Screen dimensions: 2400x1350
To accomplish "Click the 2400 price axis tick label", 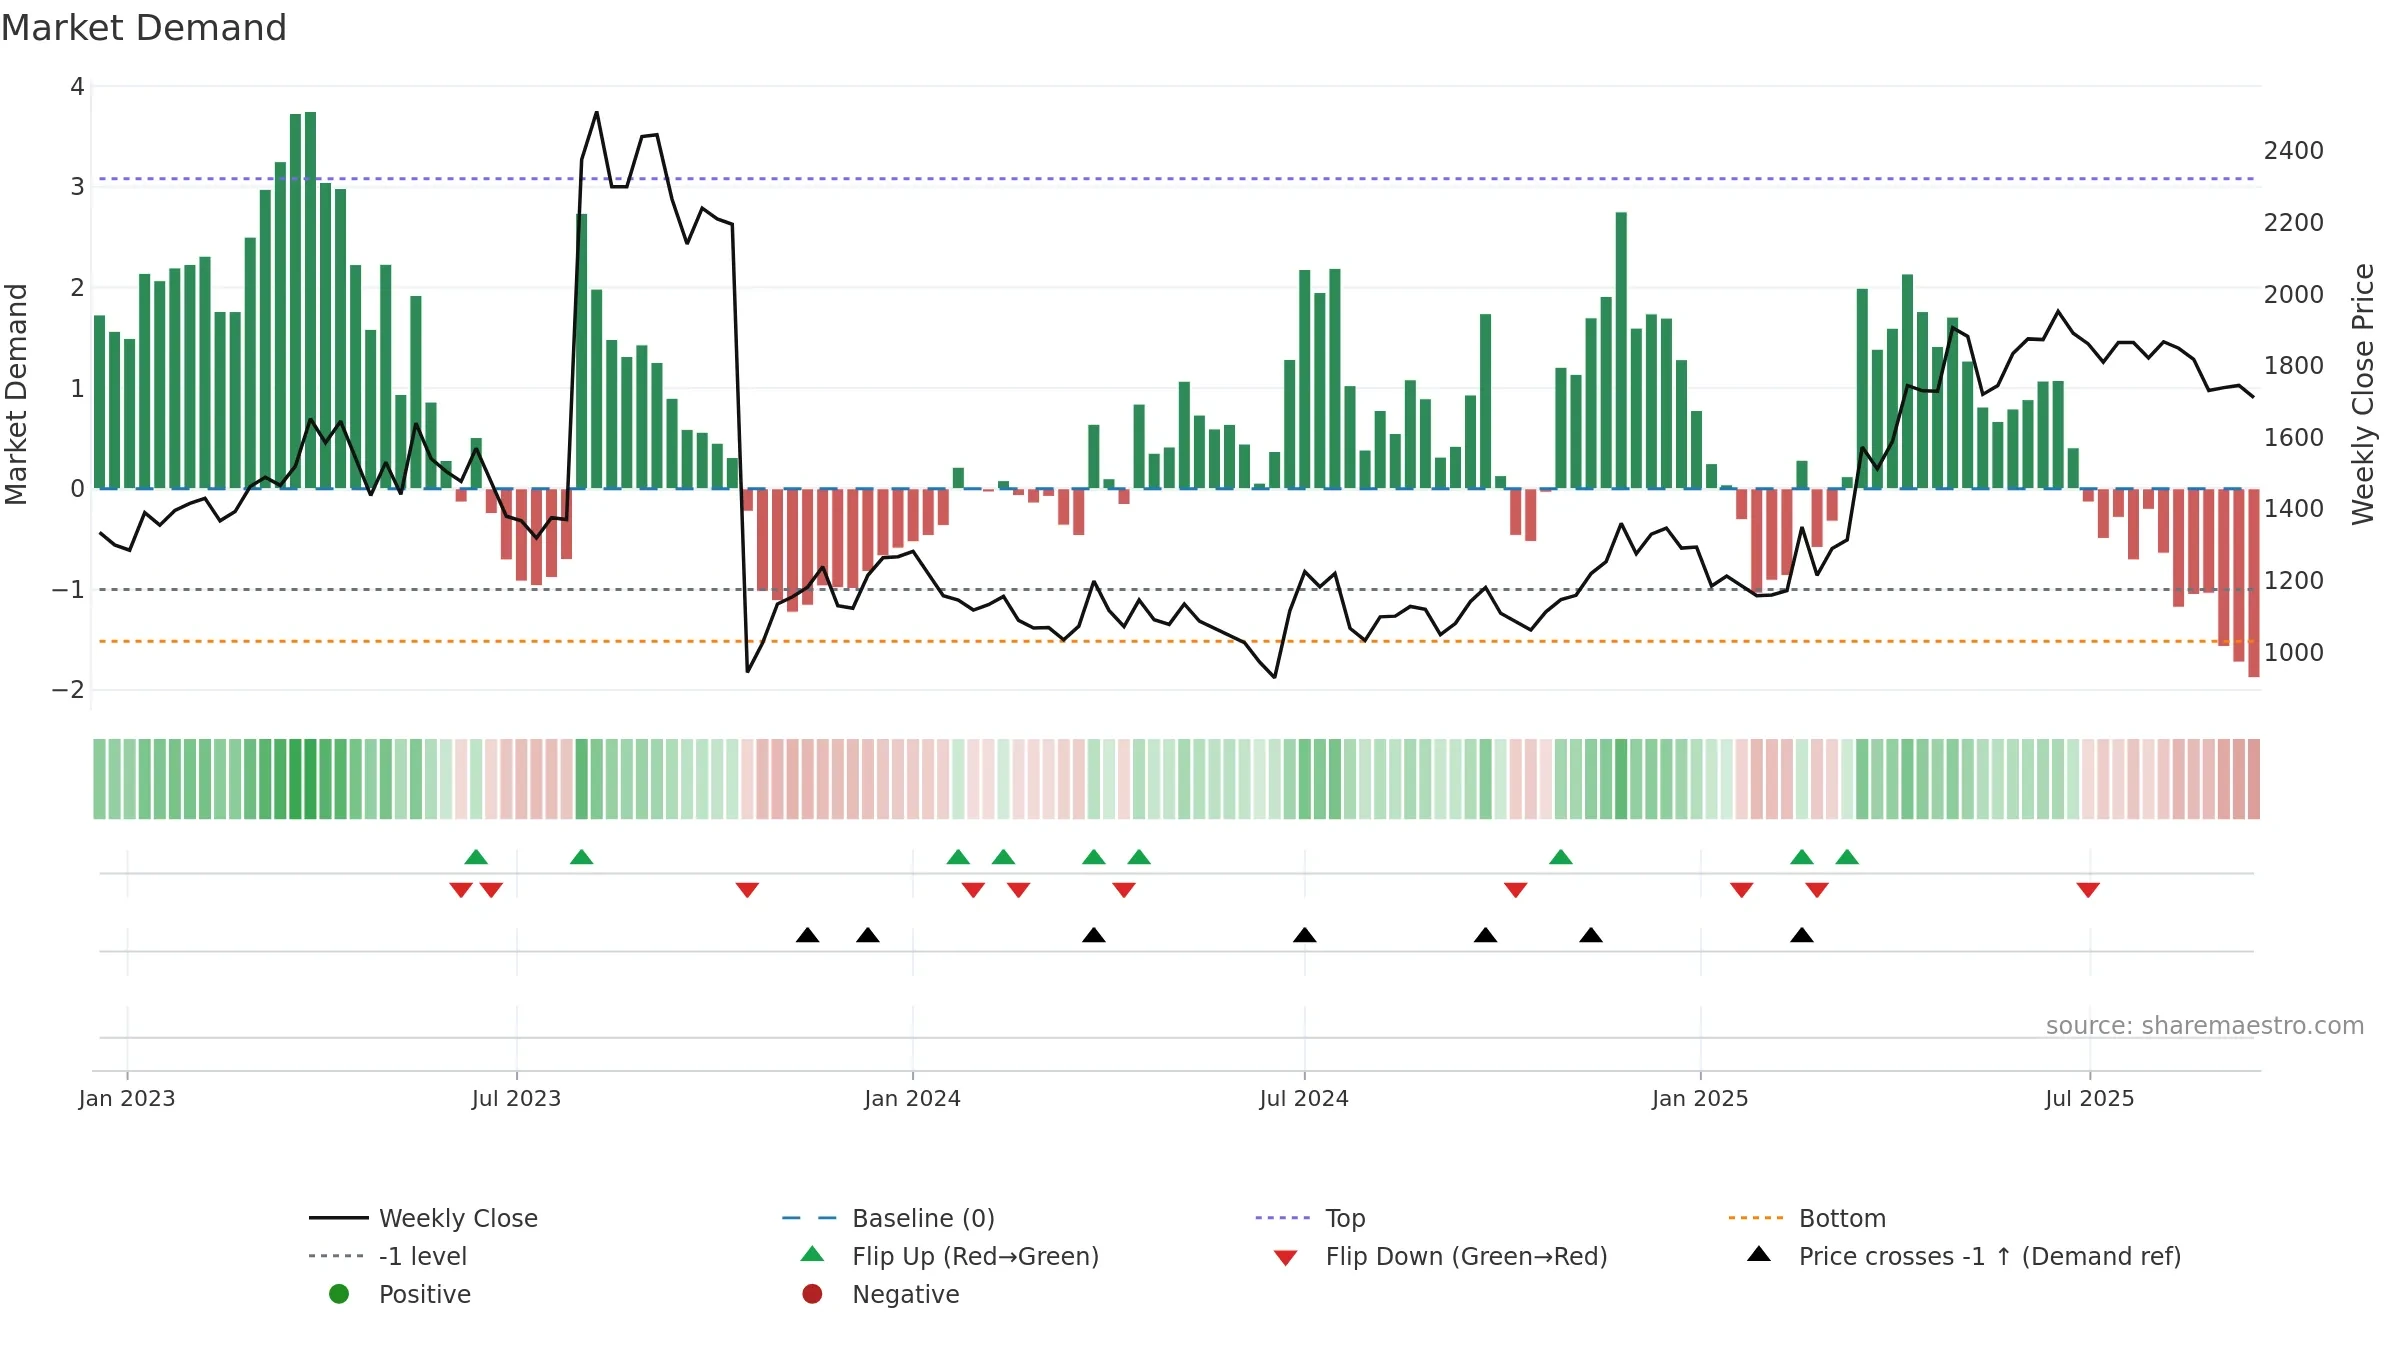I will (x=2294, y=151).
